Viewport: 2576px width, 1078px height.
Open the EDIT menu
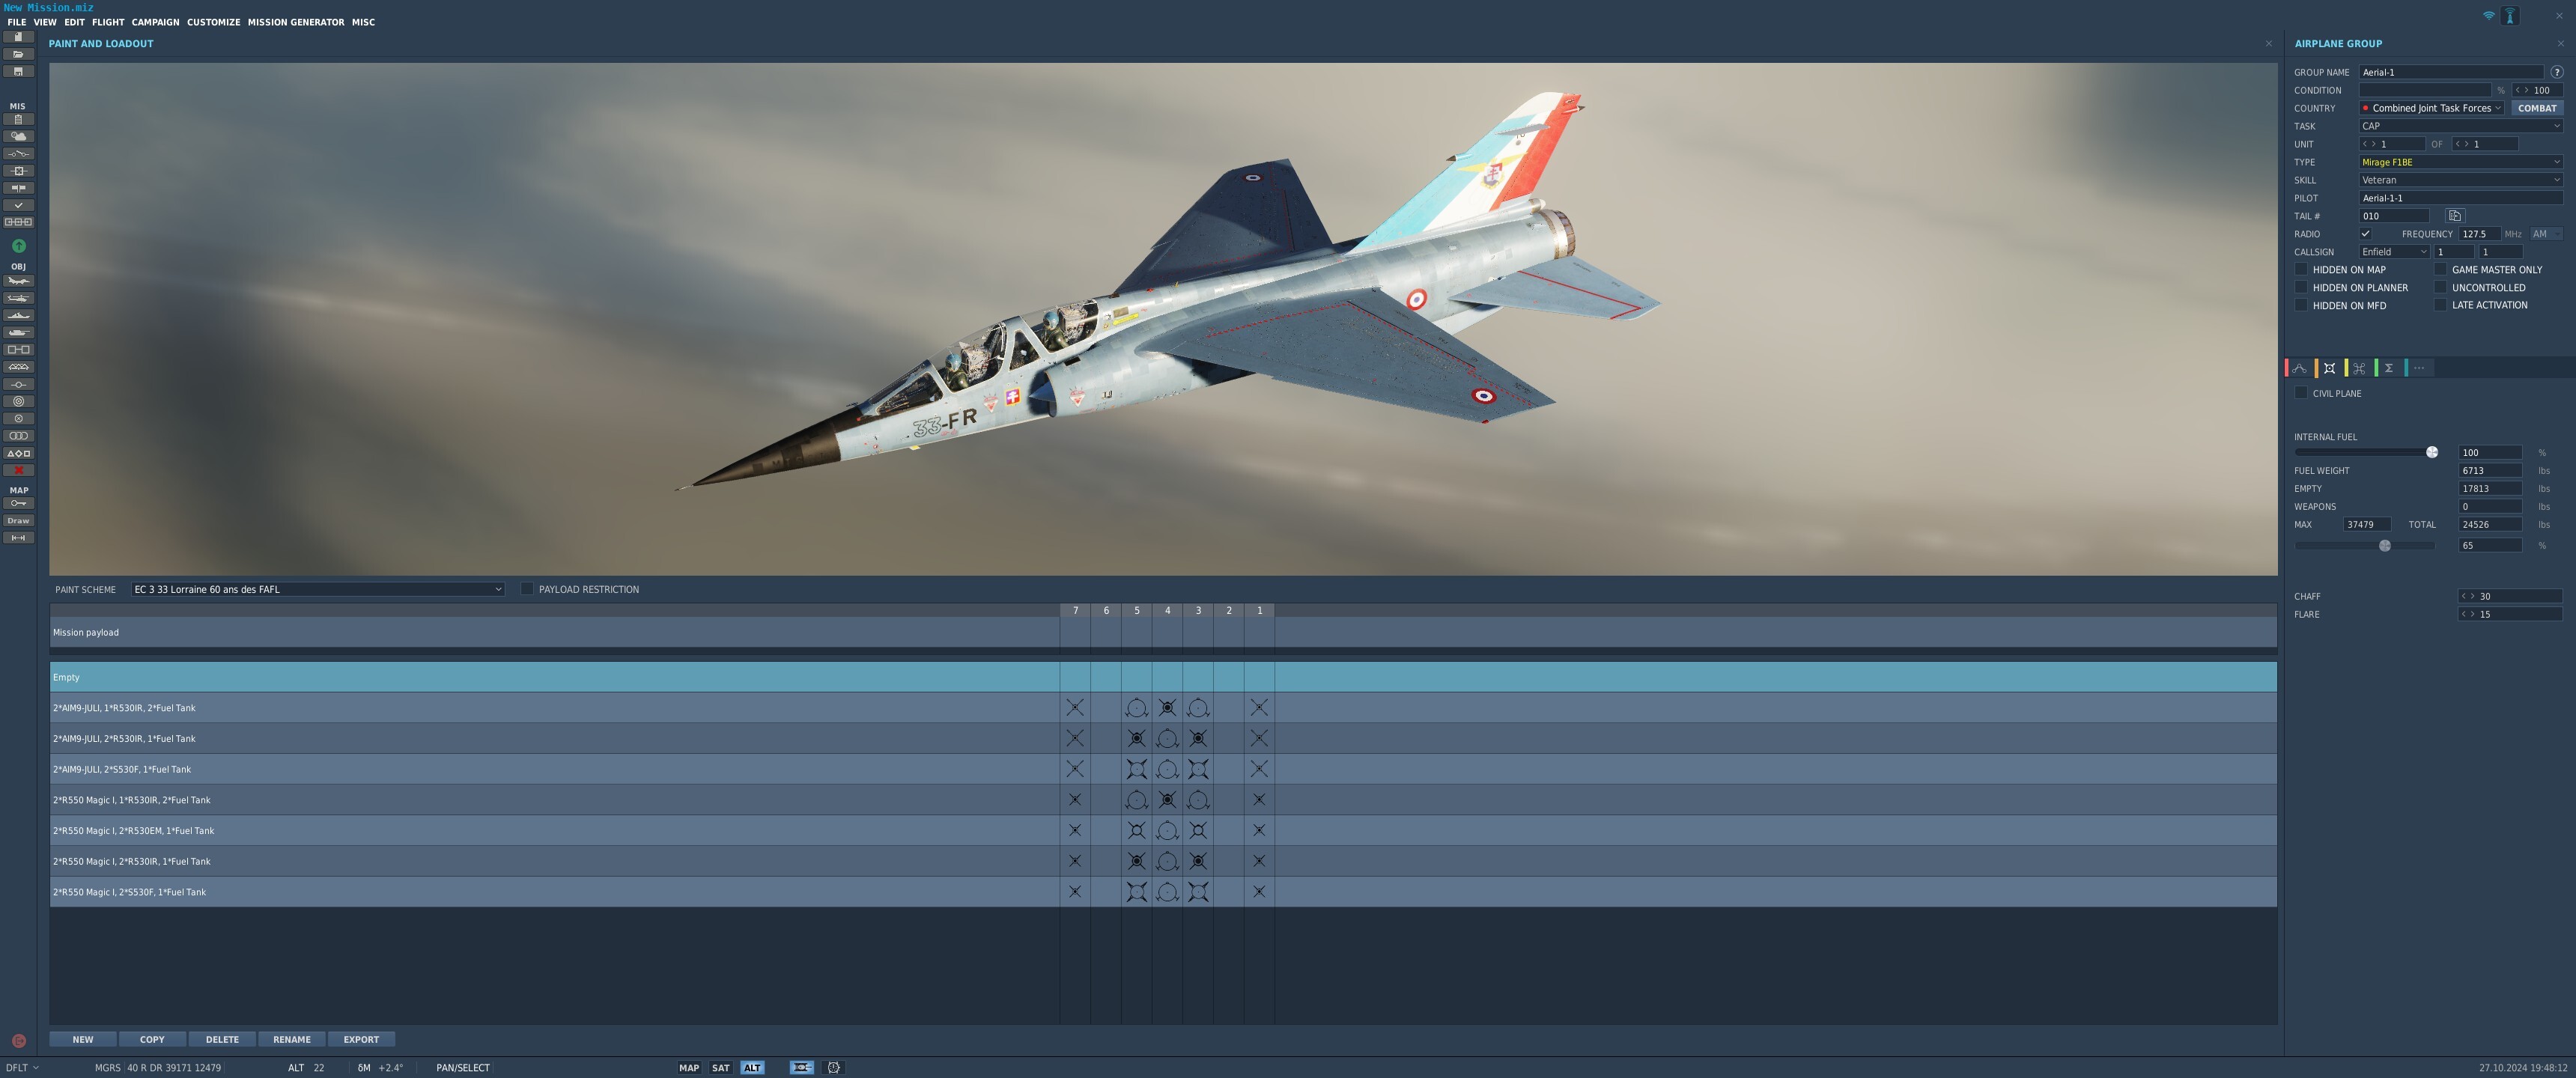(75, 22)
